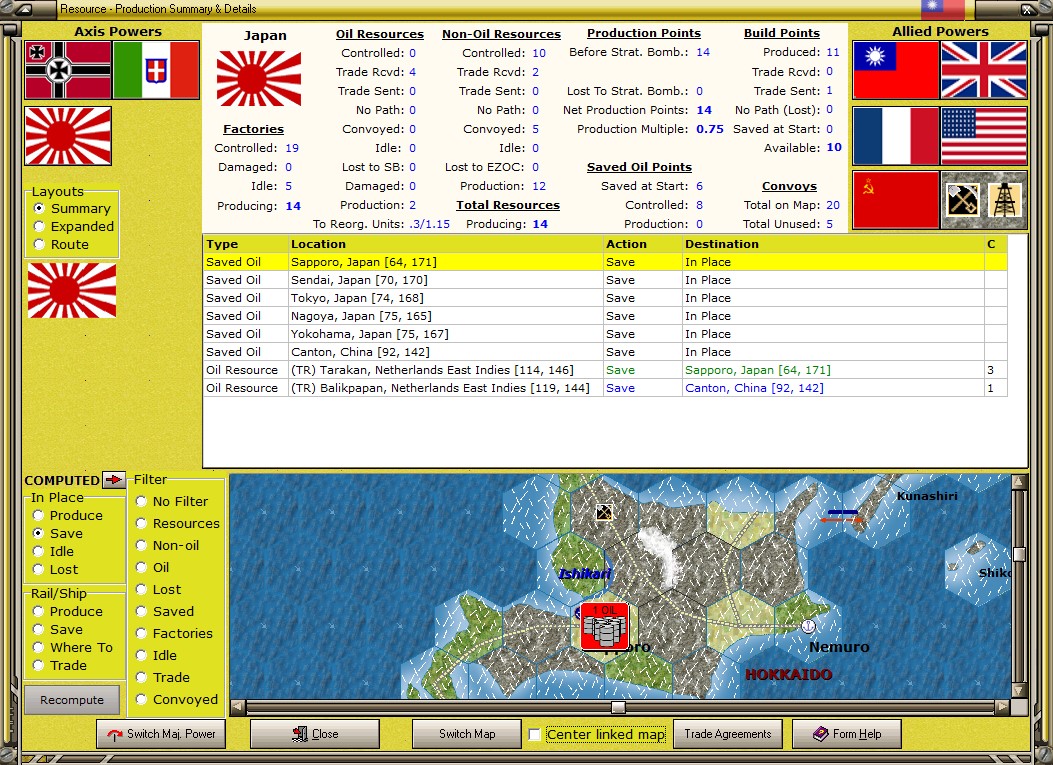The image size is (1053, 765).
Task: Select the Tarakan, Netherlands East Indies row
Action: pyautogui.click(x=605, y=370)
